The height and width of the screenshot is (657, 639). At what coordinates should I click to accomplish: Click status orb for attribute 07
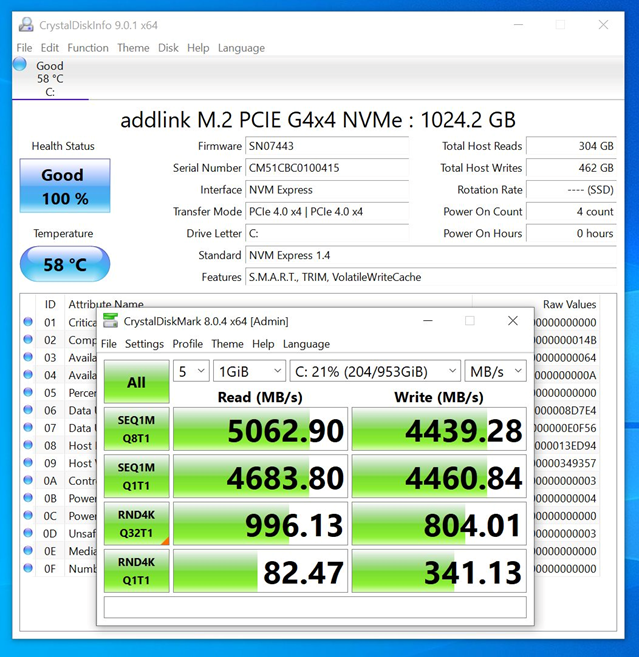(x=28, y=427)
